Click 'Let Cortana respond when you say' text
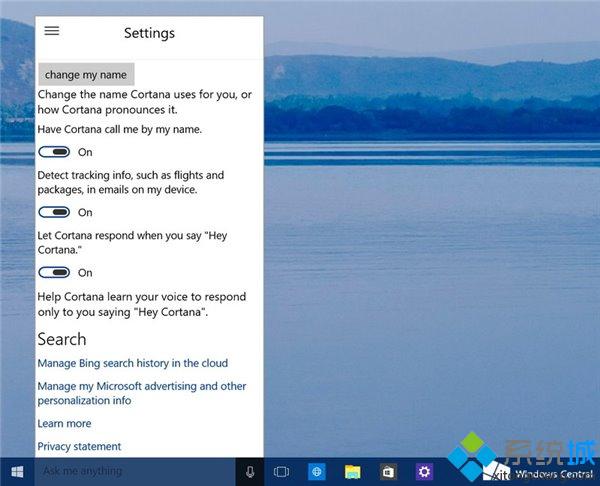The width and height of the screenshot is (600, 486). tap(132, 242)
